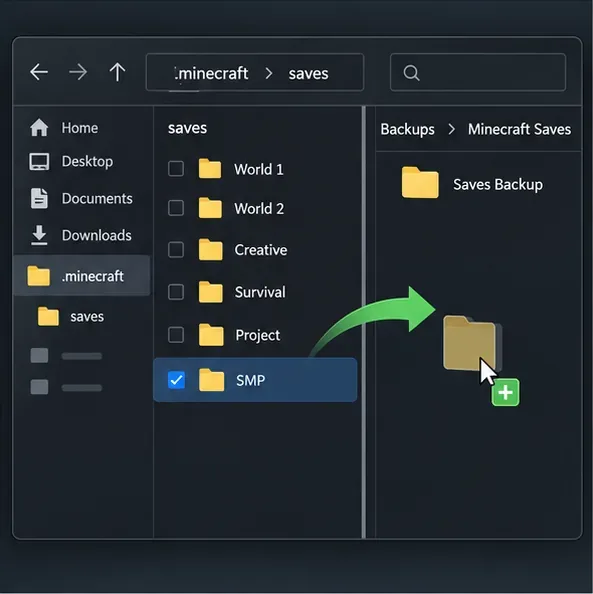The image size is (593, 594).
Task: Click the Survival folder icon
Action: click(x=211, y=292)
